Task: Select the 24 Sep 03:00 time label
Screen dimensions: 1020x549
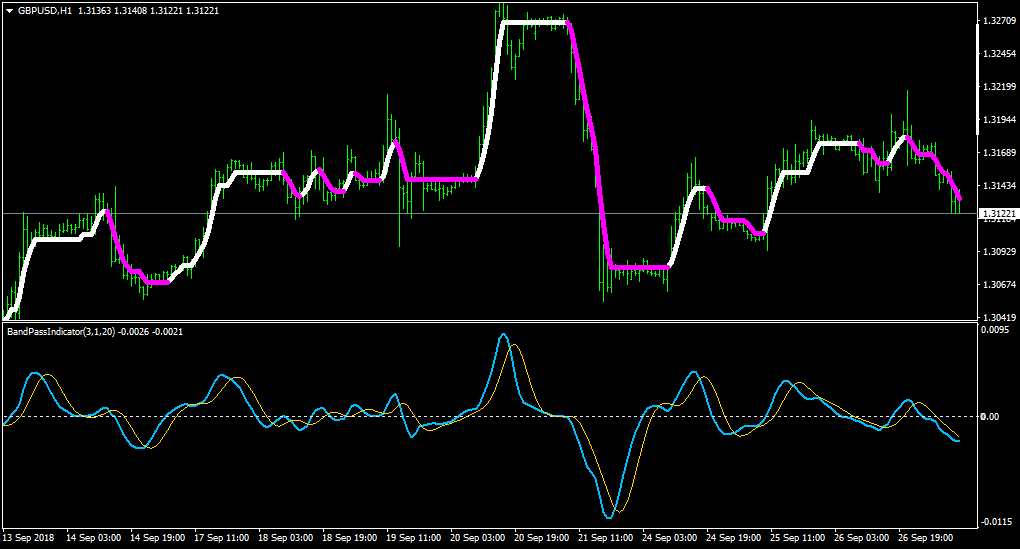Action: pos(669,538)
